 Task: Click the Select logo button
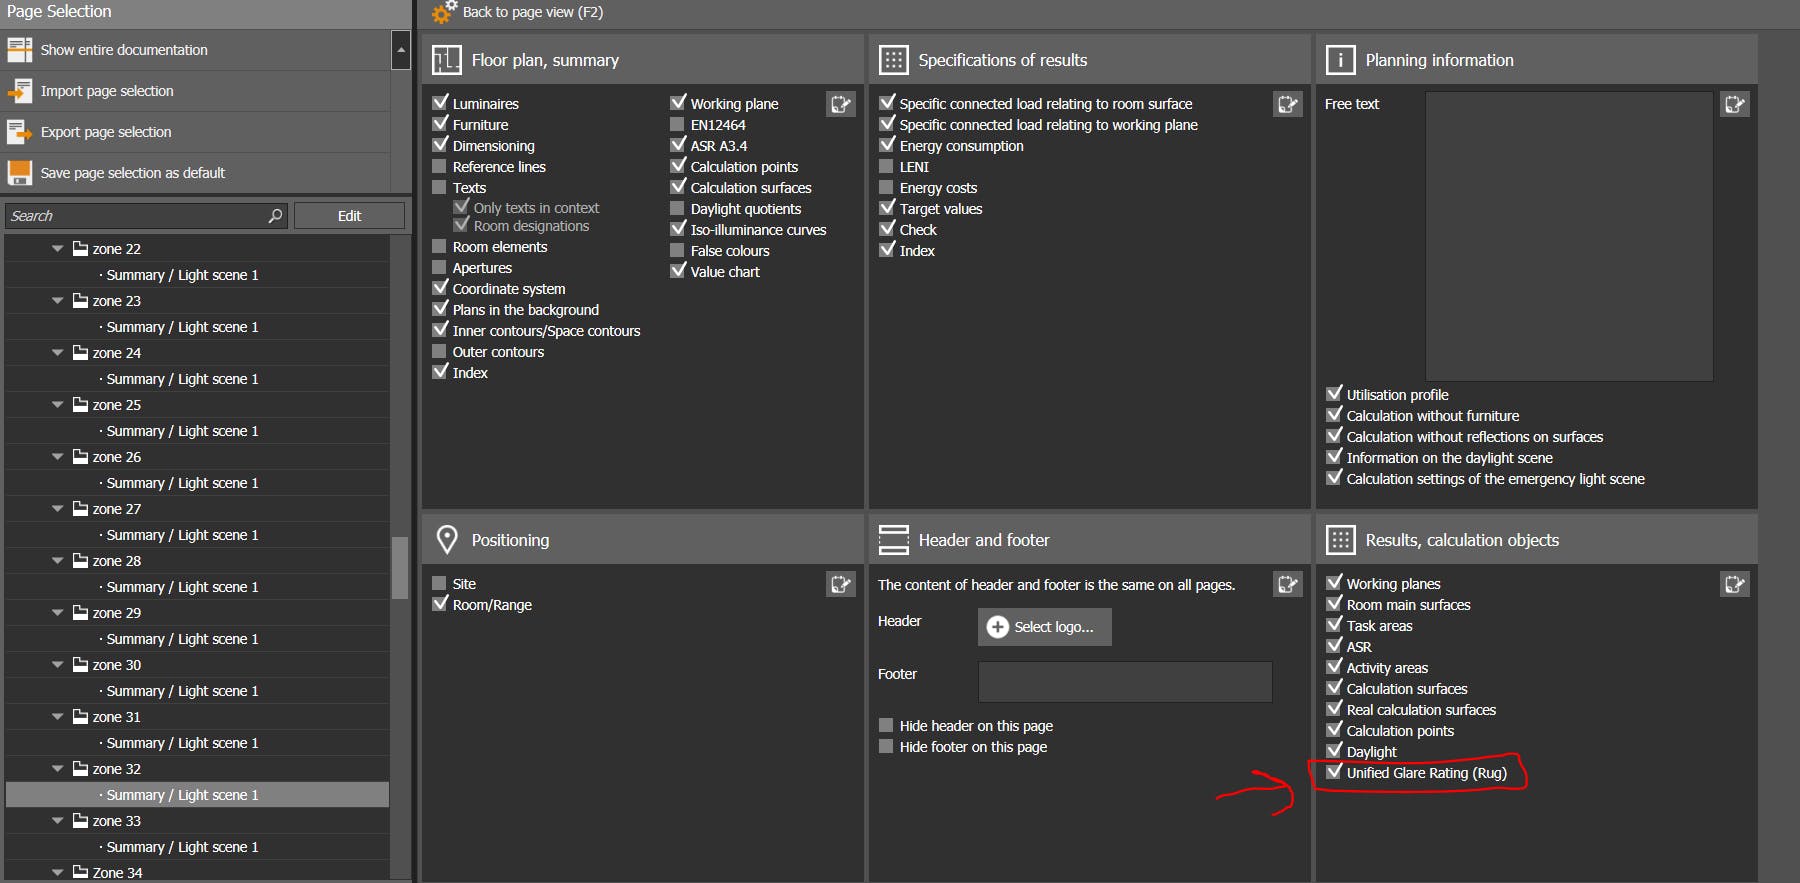point(1044,627)
